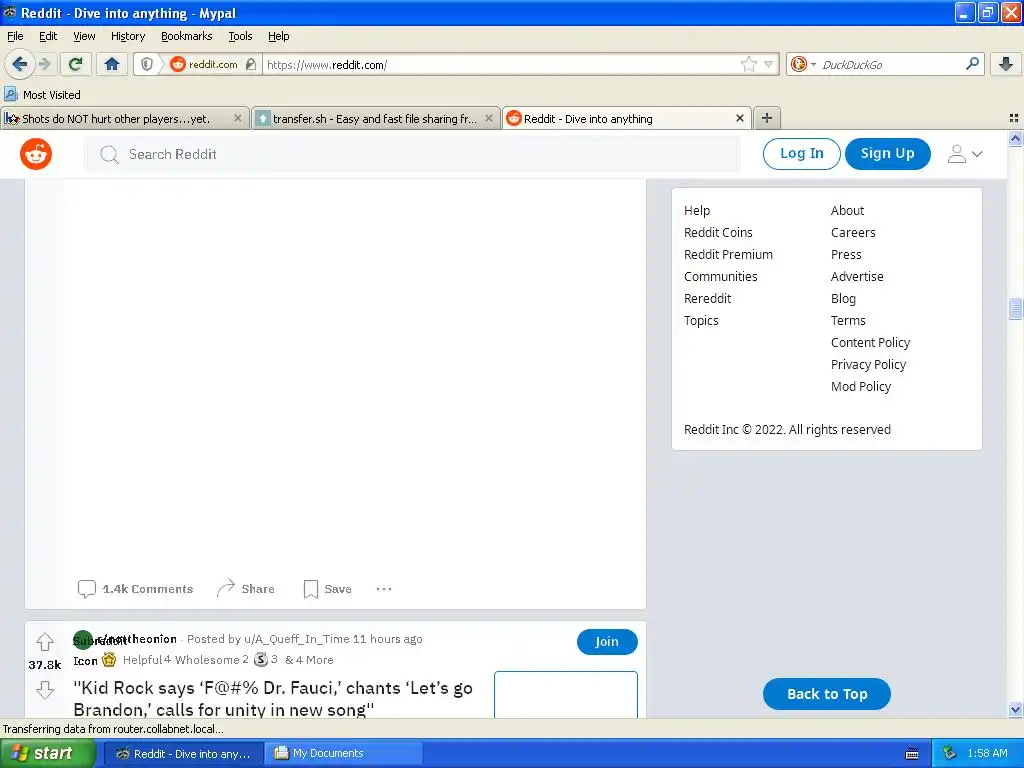Close the transfer.sh tab
The image size is (1024, 768).
488,118
